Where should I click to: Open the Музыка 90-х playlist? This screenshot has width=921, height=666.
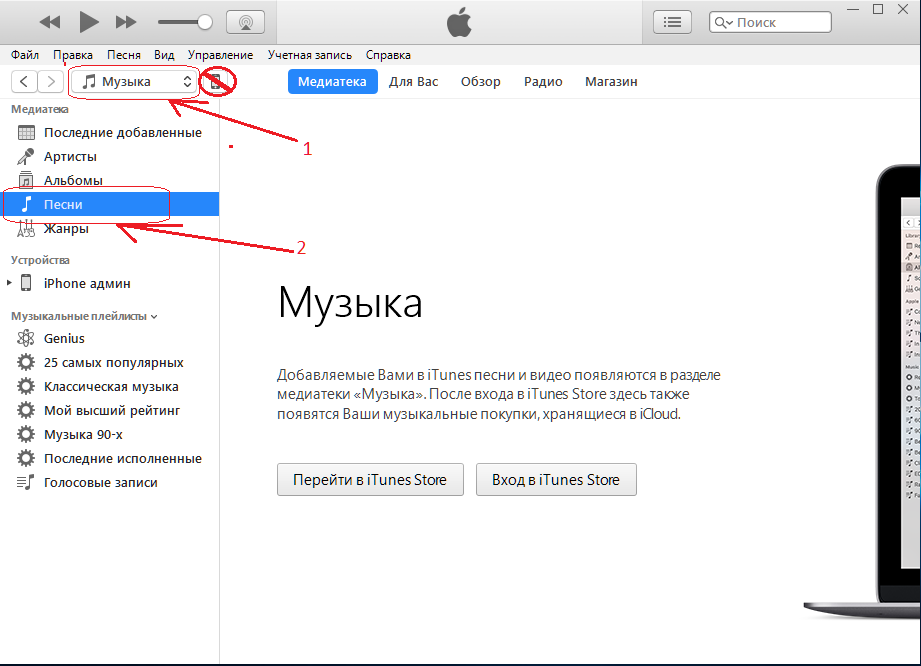[x=109, y=435]
